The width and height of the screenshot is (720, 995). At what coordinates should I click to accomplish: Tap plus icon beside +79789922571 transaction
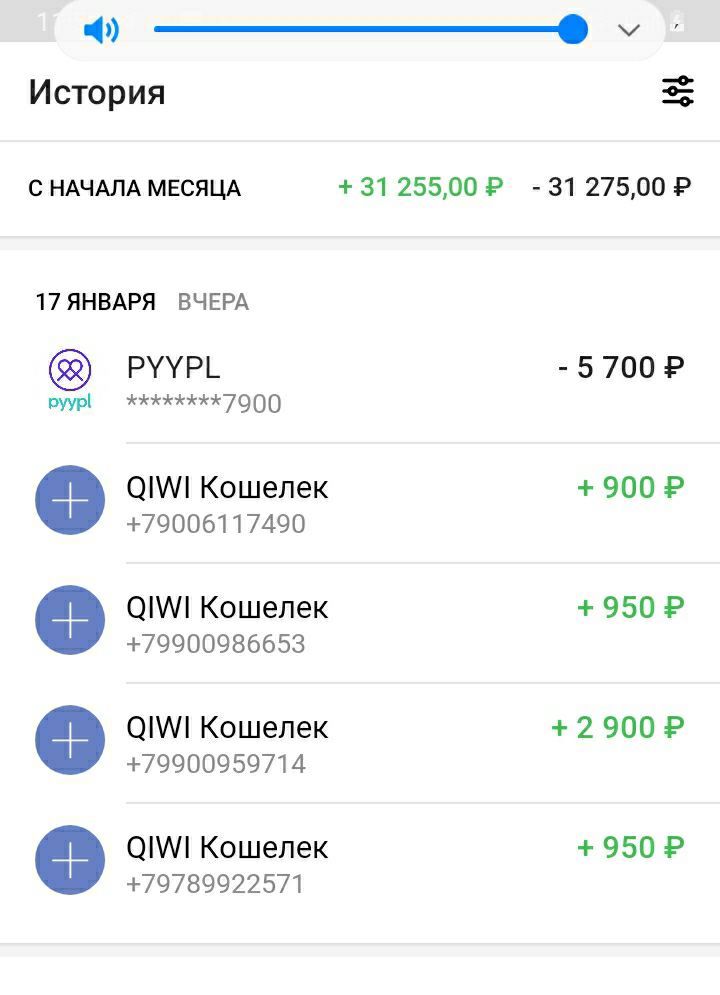(70, 860)
